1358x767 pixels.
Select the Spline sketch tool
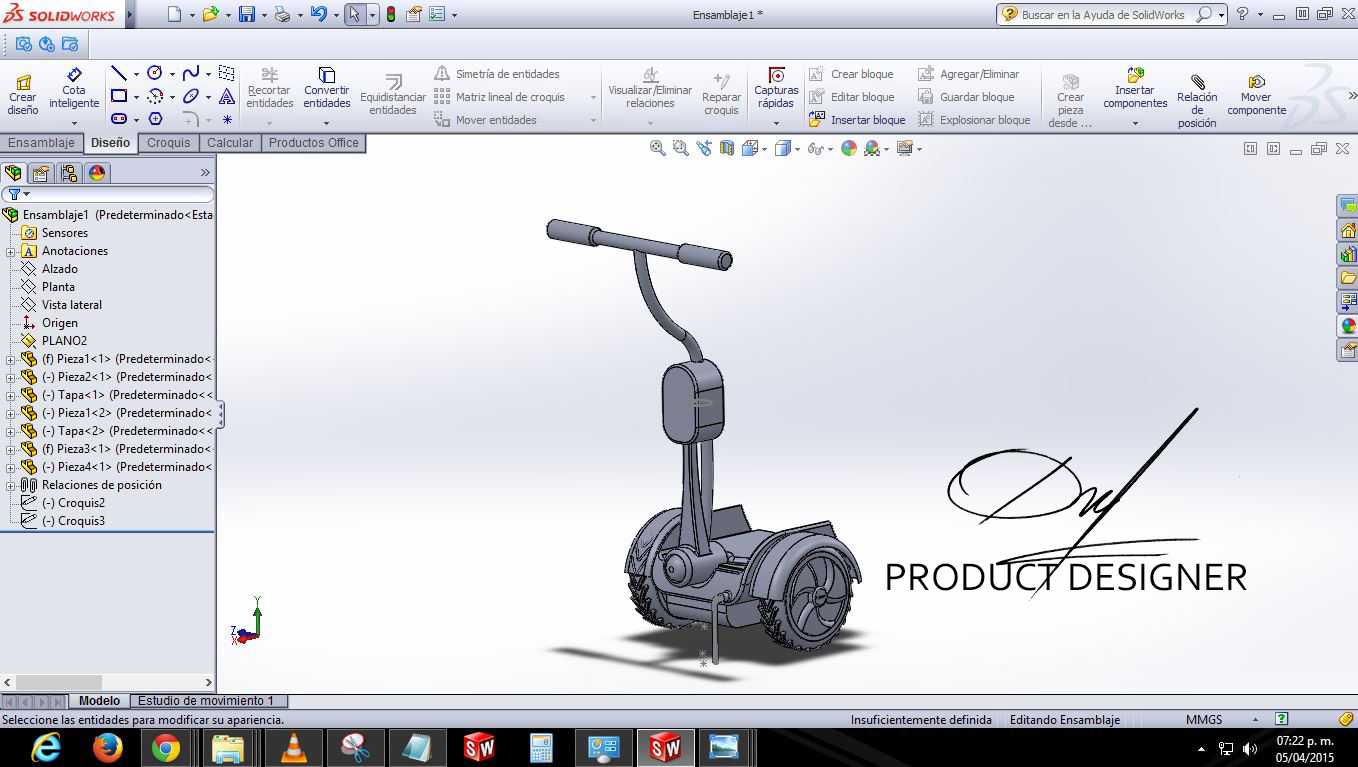pyautogui.click(x=191, y=73)
